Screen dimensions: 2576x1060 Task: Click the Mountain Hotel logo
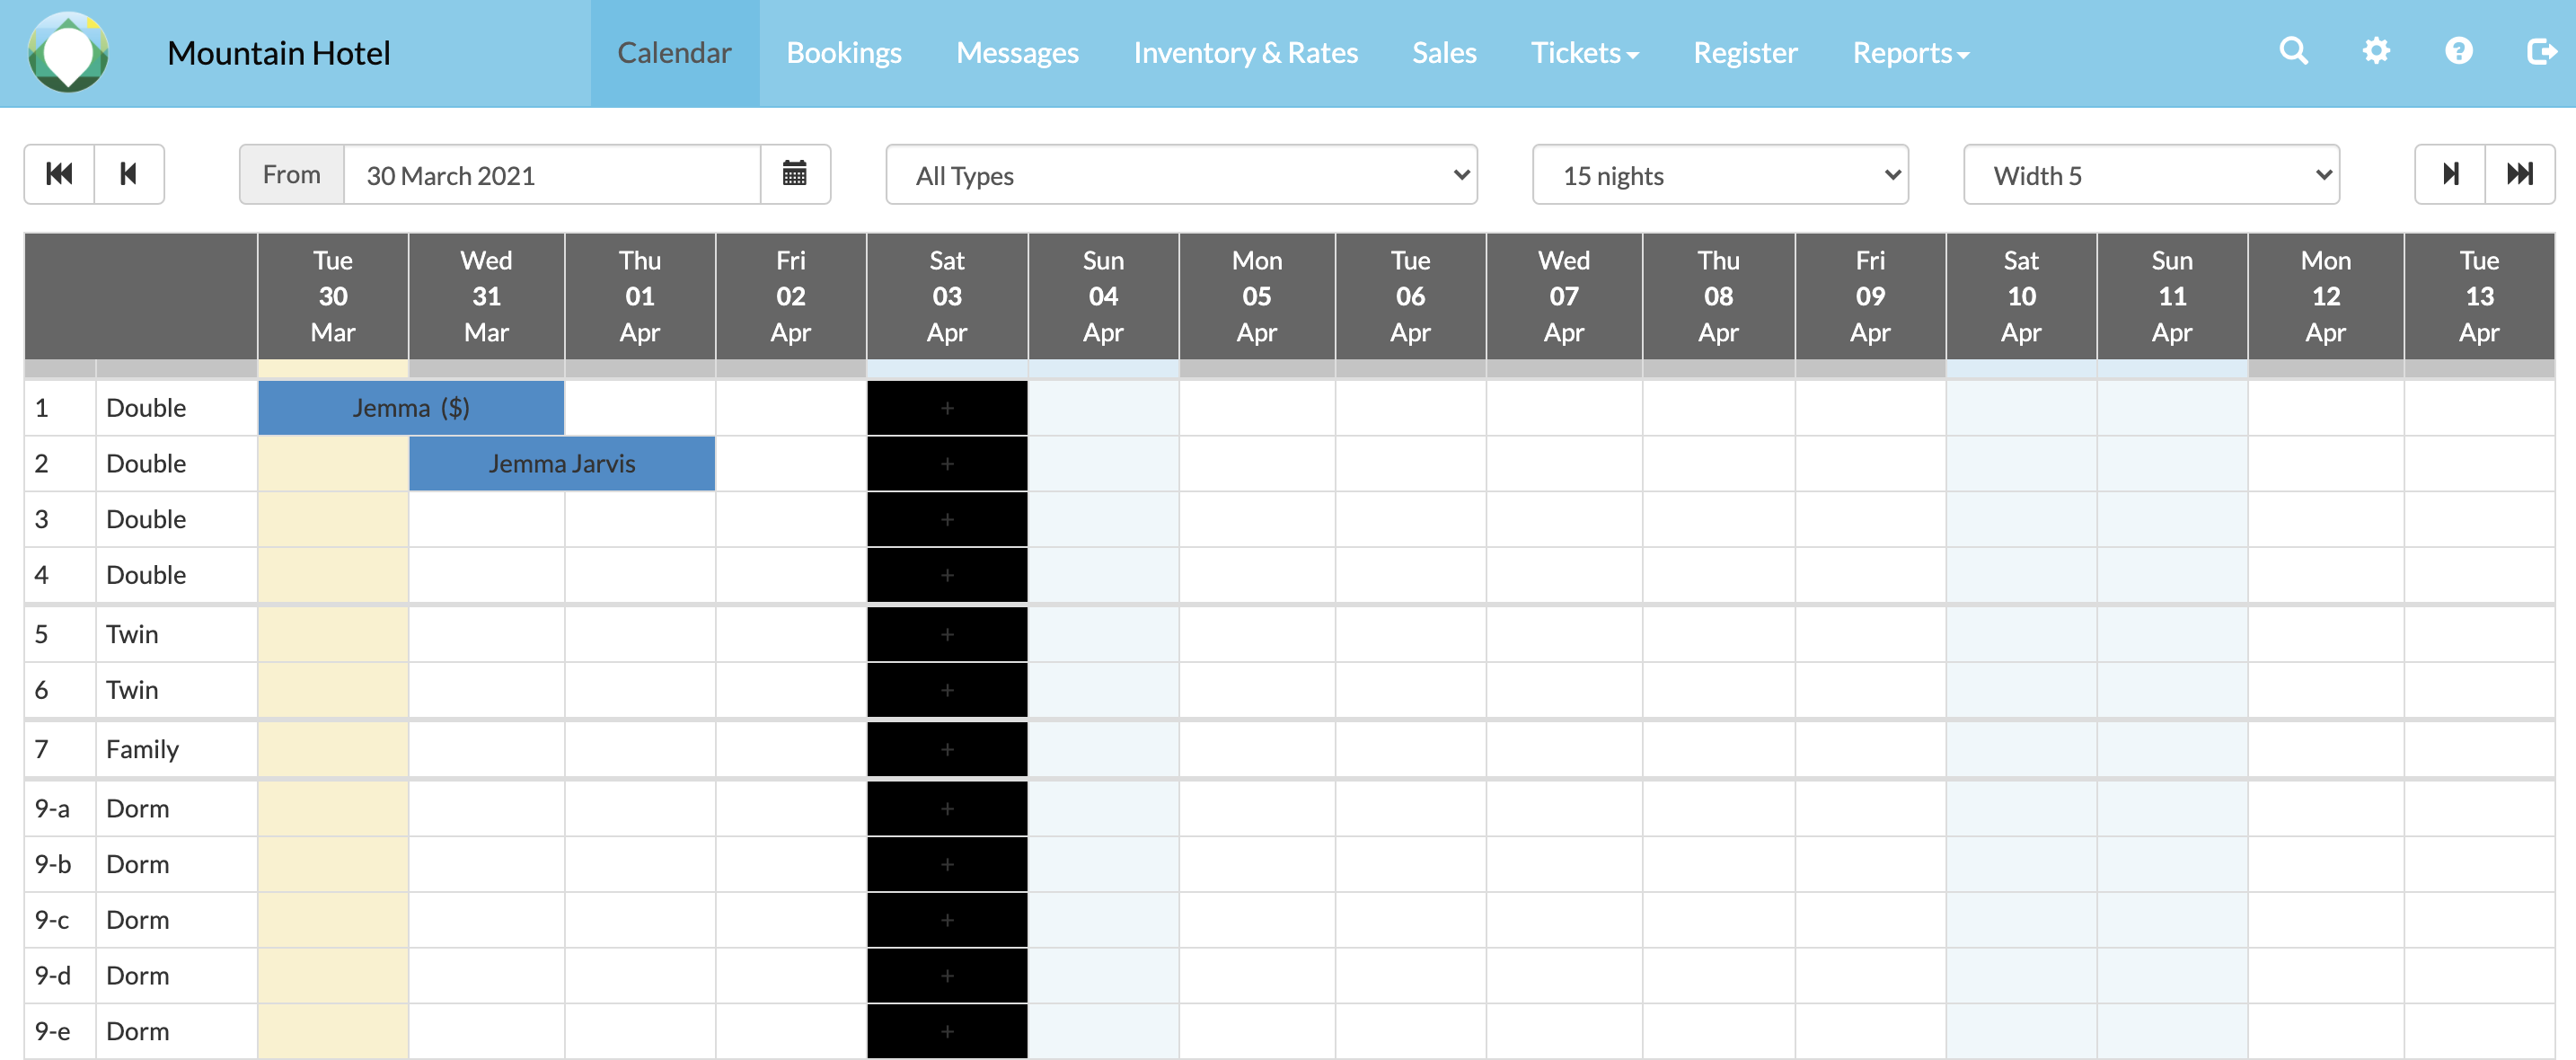click(x=68, y=53)
